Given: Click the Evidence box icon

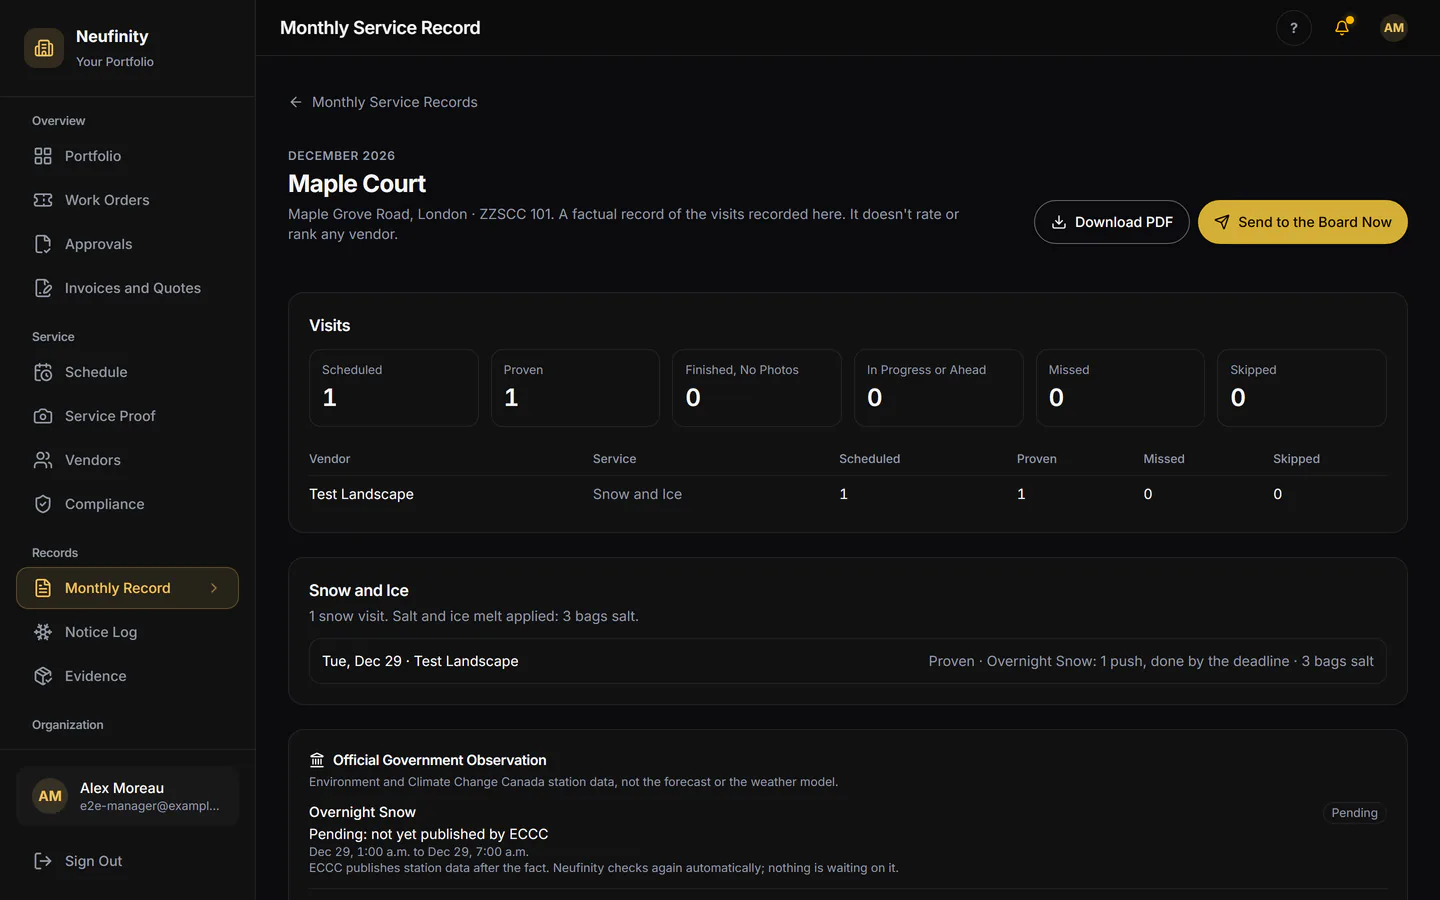Looking at the screenshot, I should [x=43, y=676].
